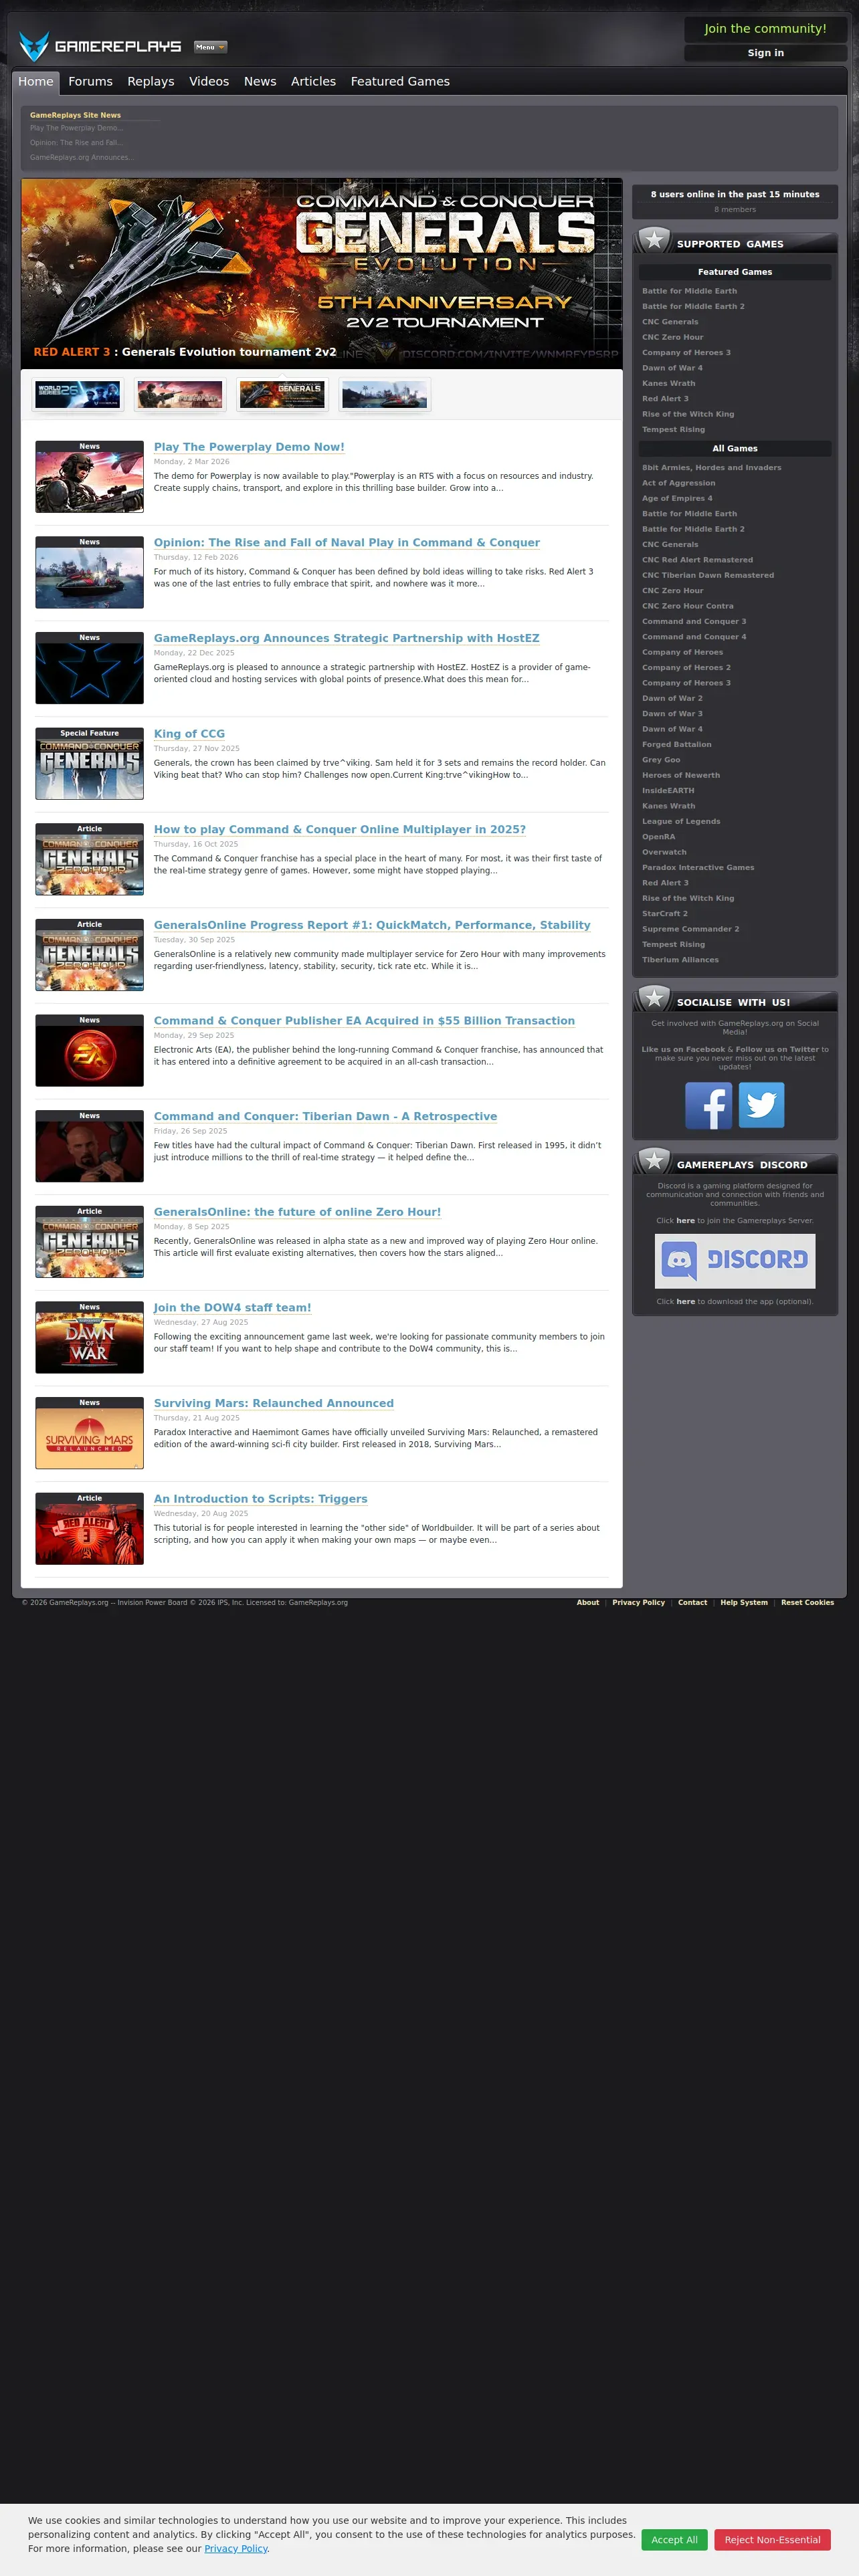Select the Generals slider thumbnail

[x=282, y=395]
